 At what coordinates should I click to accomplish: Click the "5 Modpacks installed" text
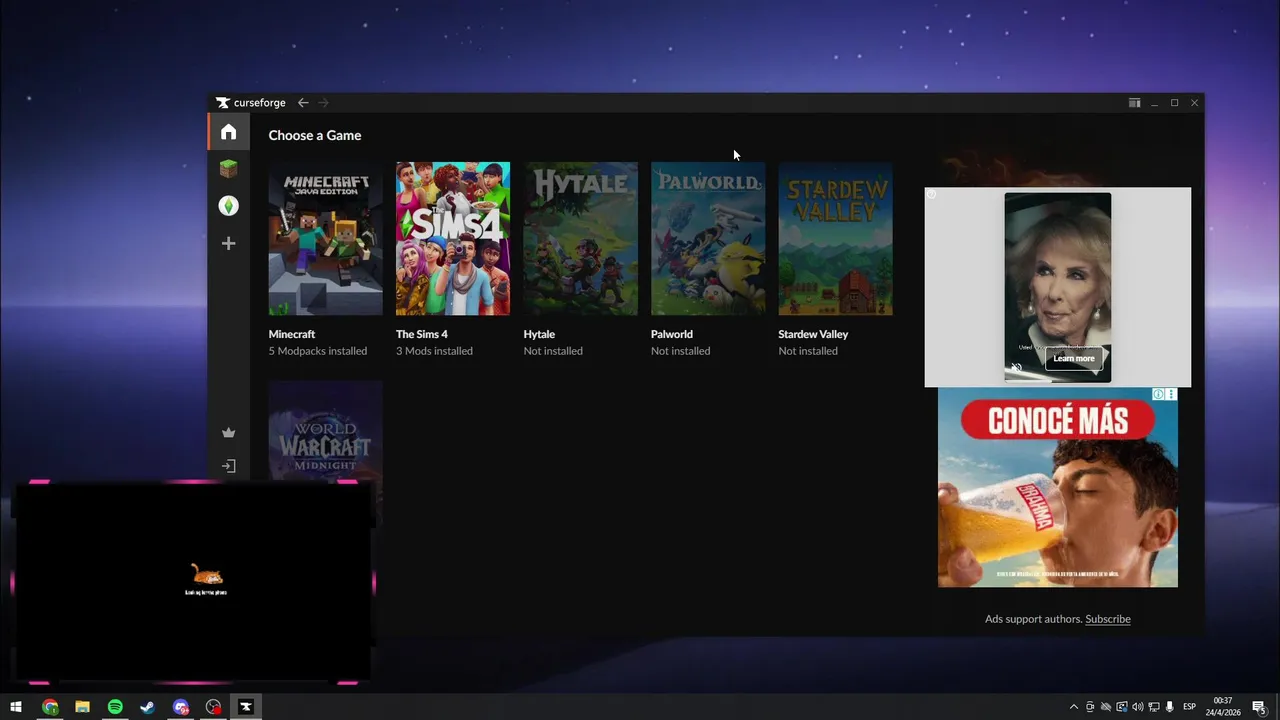coord(318,351)
